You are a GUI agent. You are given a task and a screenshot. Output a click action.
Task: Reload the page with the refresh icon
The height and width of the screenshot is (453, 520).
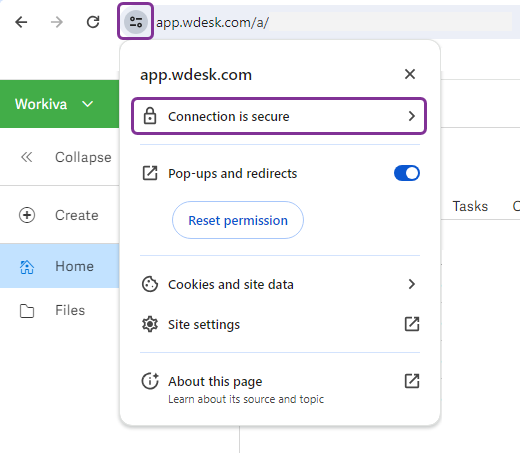(x=93, y=22)
